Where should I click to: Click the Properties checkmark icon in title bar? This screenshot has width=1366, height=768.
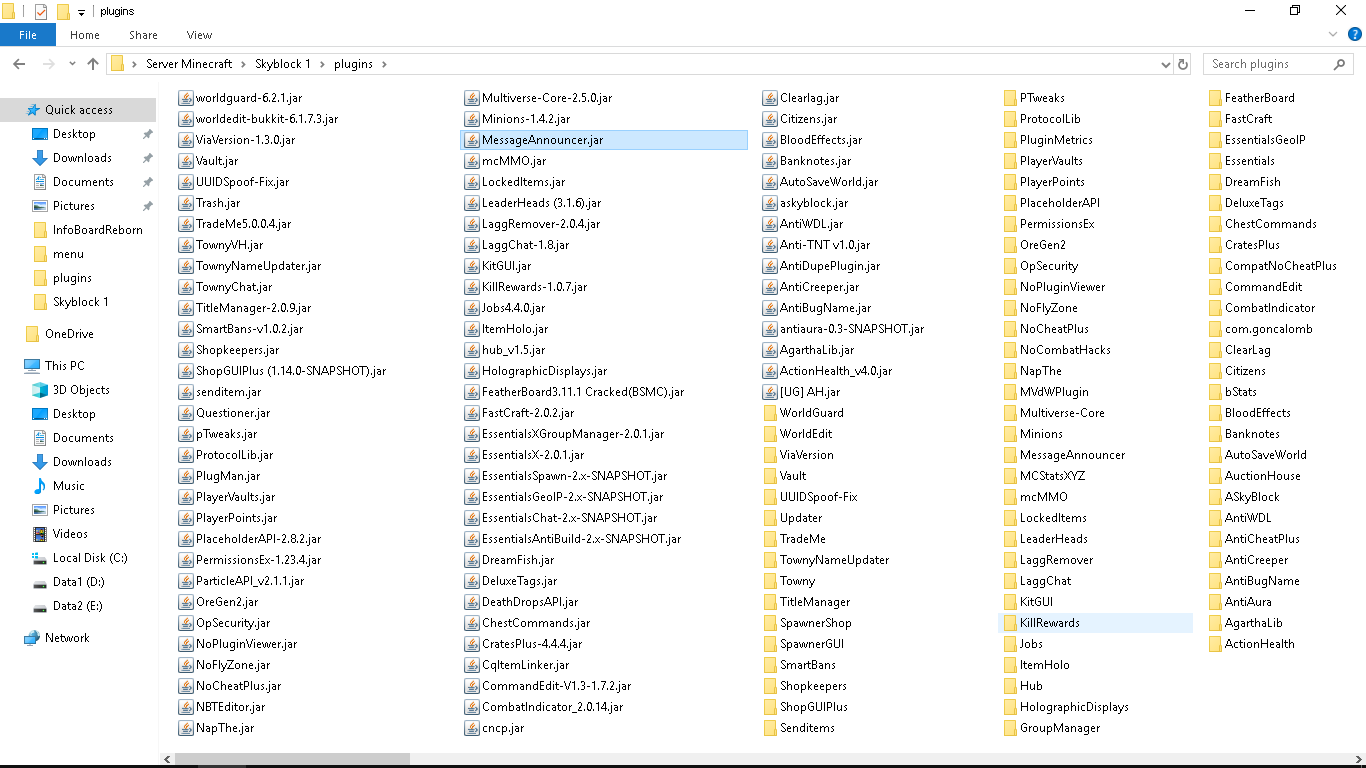(41, 12)
